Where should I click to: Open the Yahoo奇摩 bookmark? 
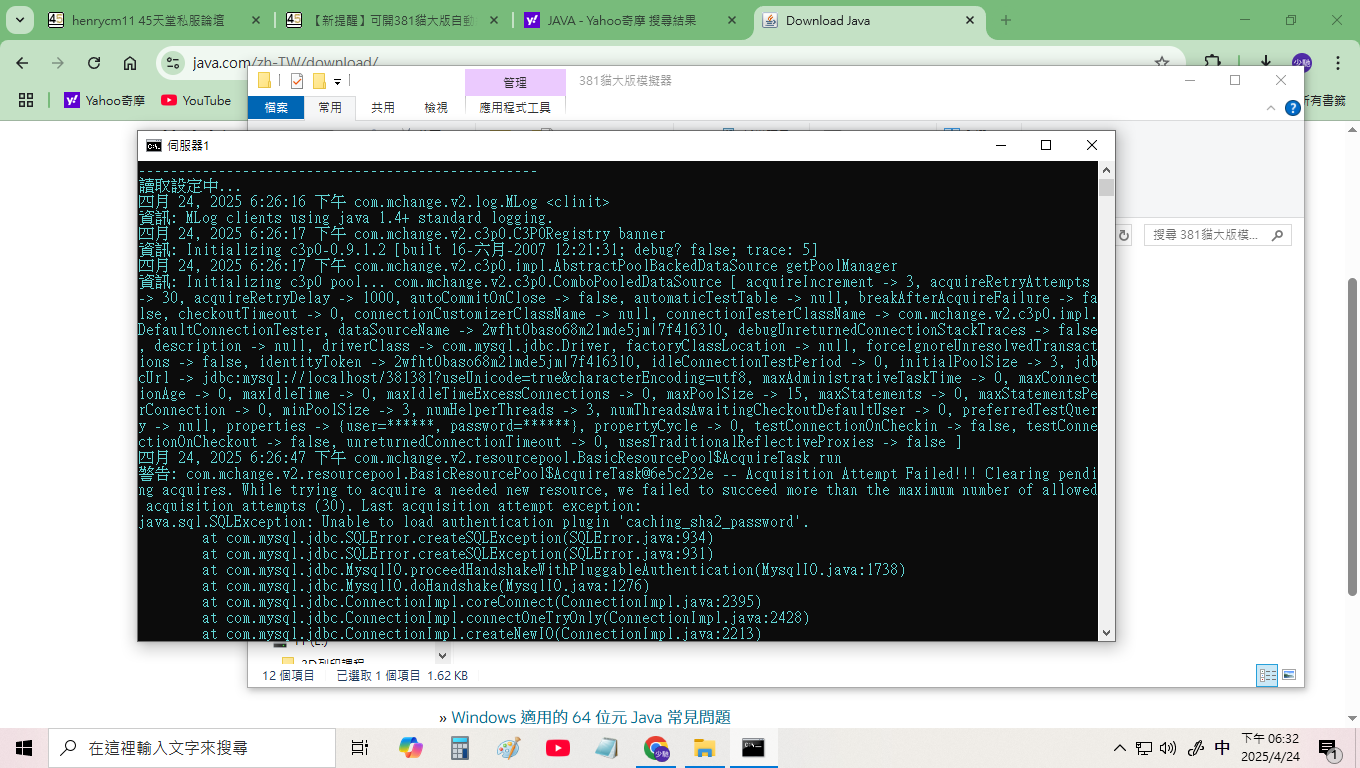click(x=105, y=100)
